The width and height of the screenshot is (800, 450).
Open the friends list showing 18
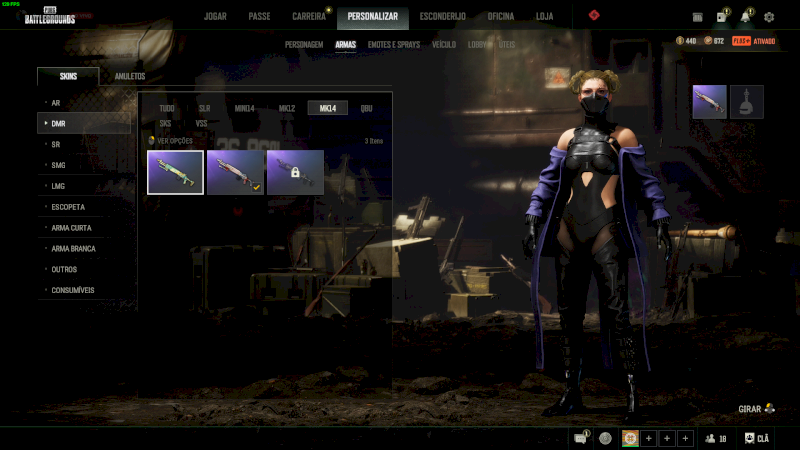click(x=716, y=438)
